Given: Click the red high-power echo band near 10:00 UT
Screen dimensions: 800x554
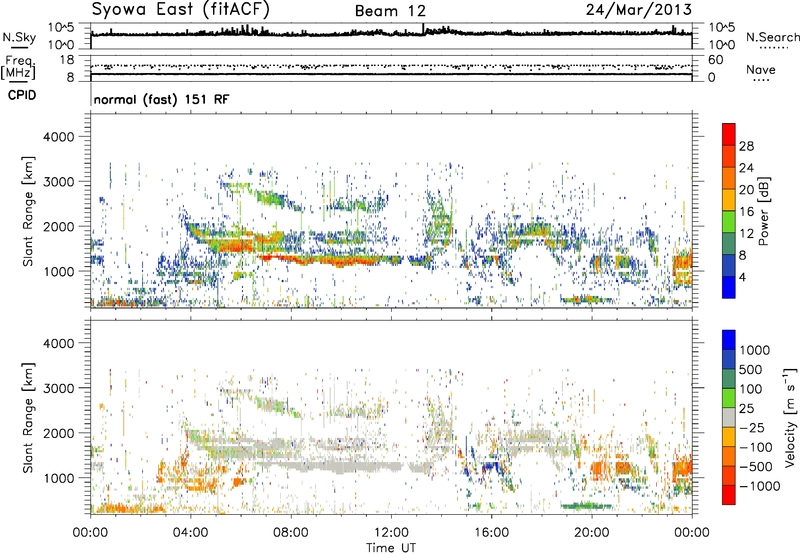Looking at the screenshot, I should point(337,260).
